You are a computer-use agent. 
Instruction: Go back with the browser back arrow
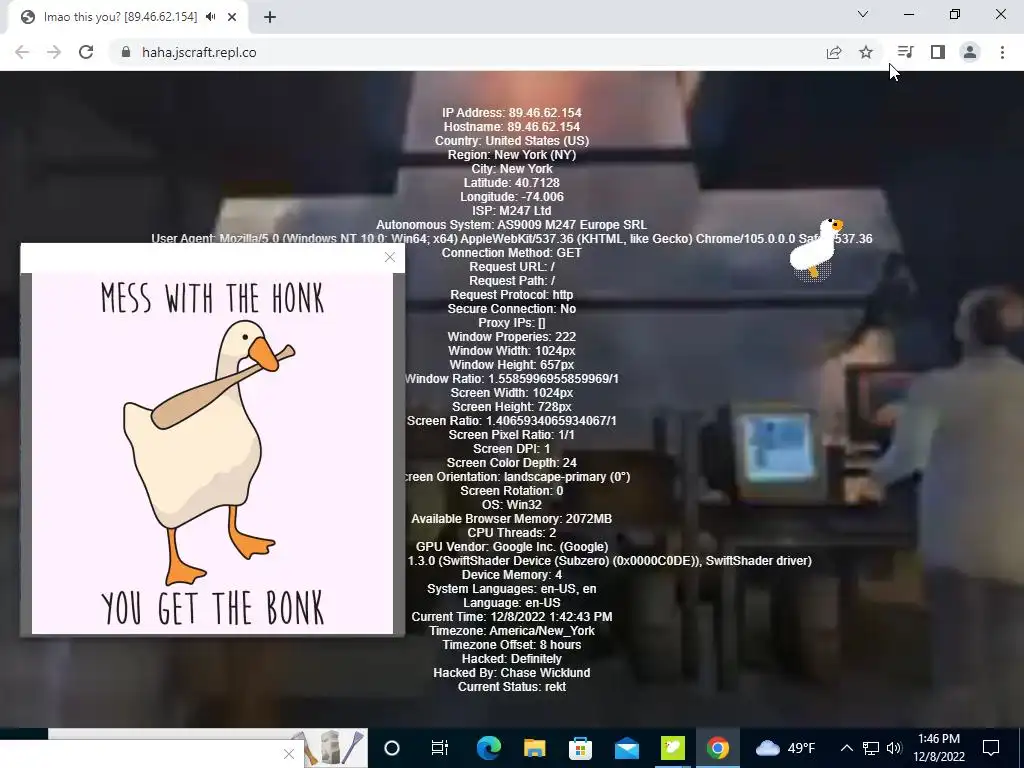[22, 52]
